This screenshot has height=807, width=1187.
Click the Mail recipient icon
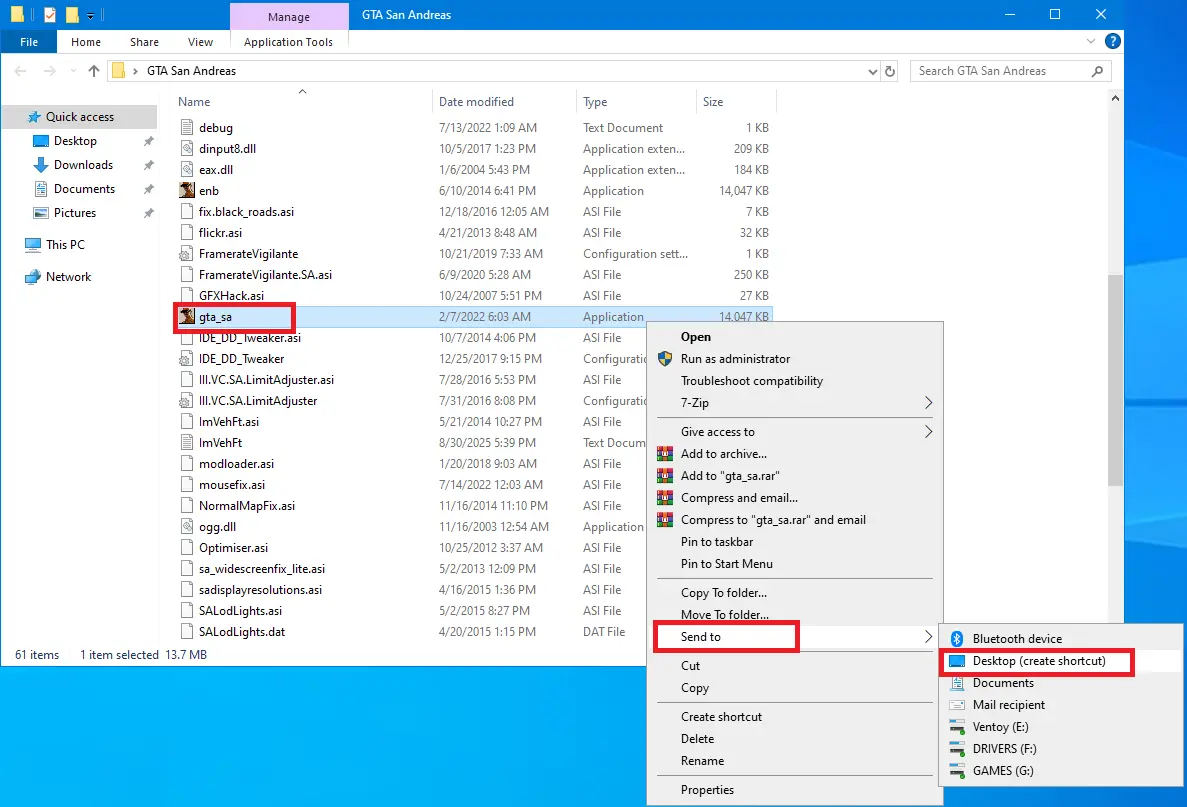(957, 705)
